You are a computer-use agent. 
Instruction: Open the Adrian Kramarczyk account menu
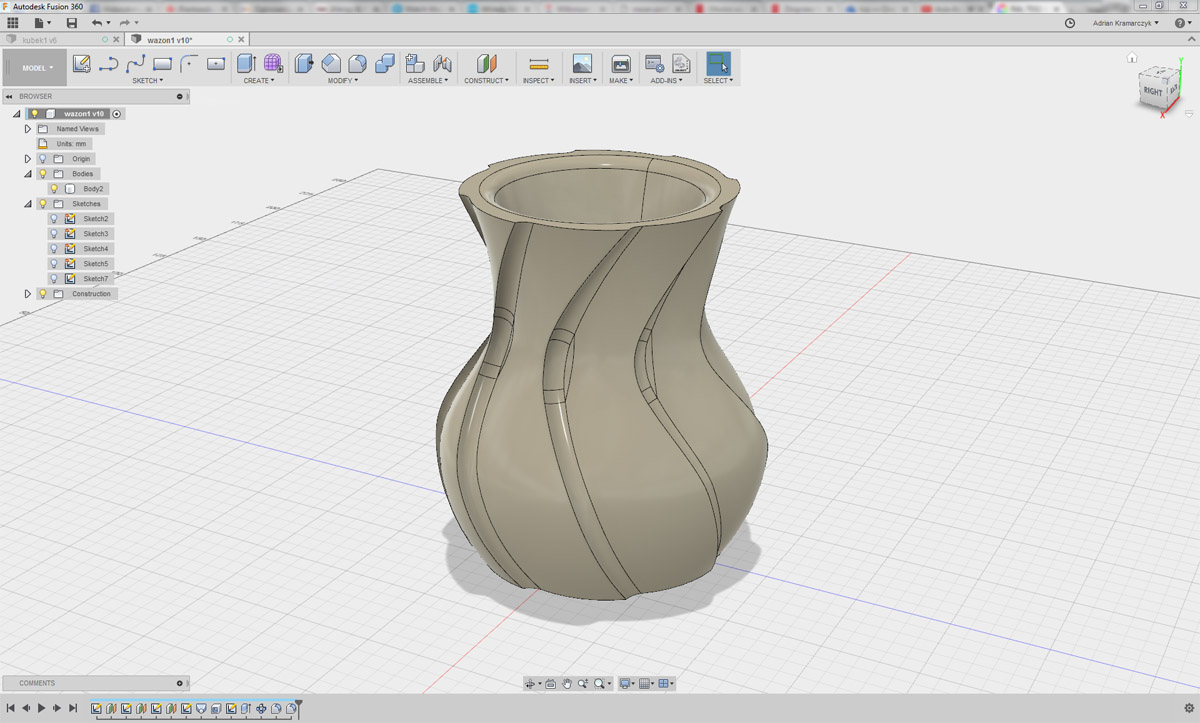(1125, 23)
